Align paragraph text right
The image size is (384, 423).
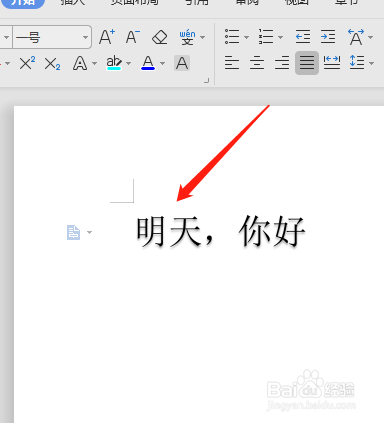click(282, 63)
